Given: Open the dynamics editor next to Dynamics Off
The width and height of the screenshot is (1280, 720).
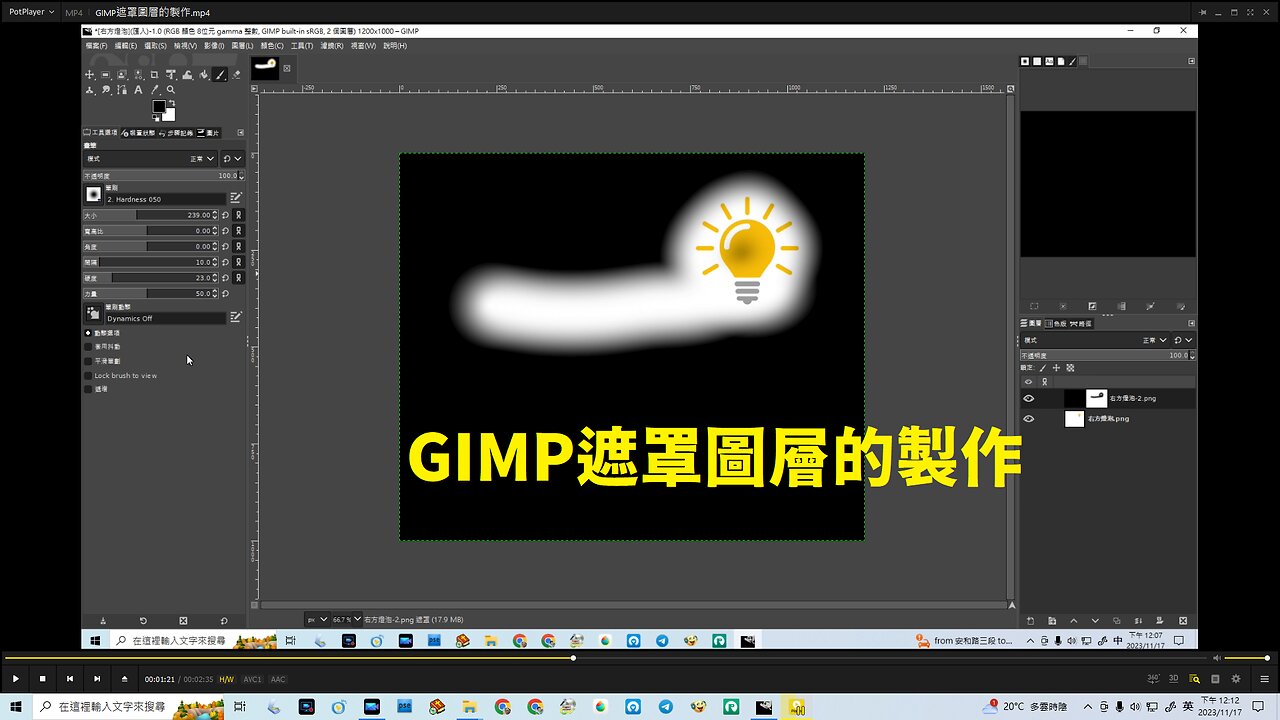Looking at the screenshot, I should 236,317.
